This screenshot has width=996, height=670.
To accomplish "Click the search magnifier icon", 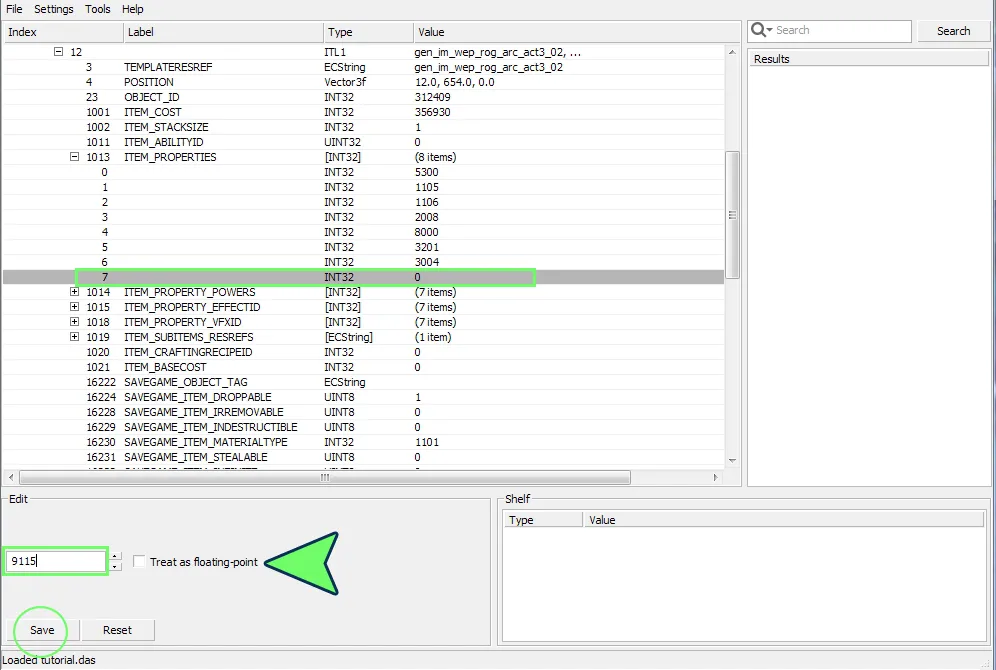I will [x=759, y=30].
